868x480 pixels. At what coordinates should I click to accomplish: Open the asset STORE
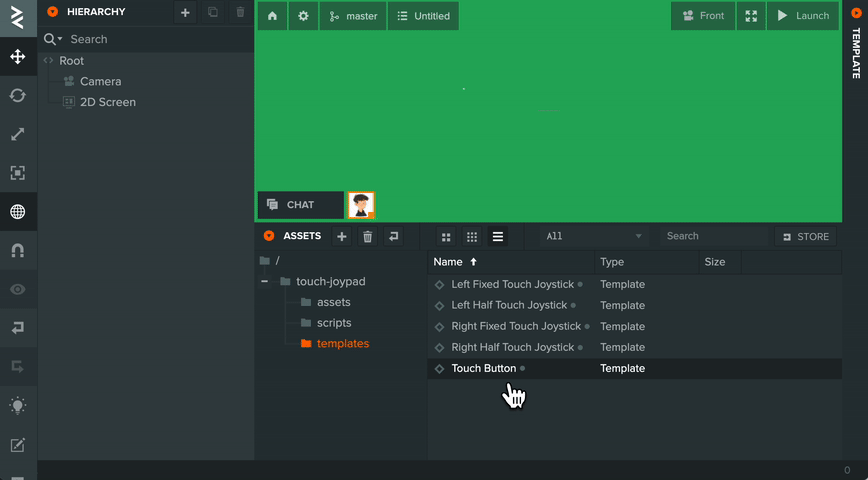pos(805,236)
